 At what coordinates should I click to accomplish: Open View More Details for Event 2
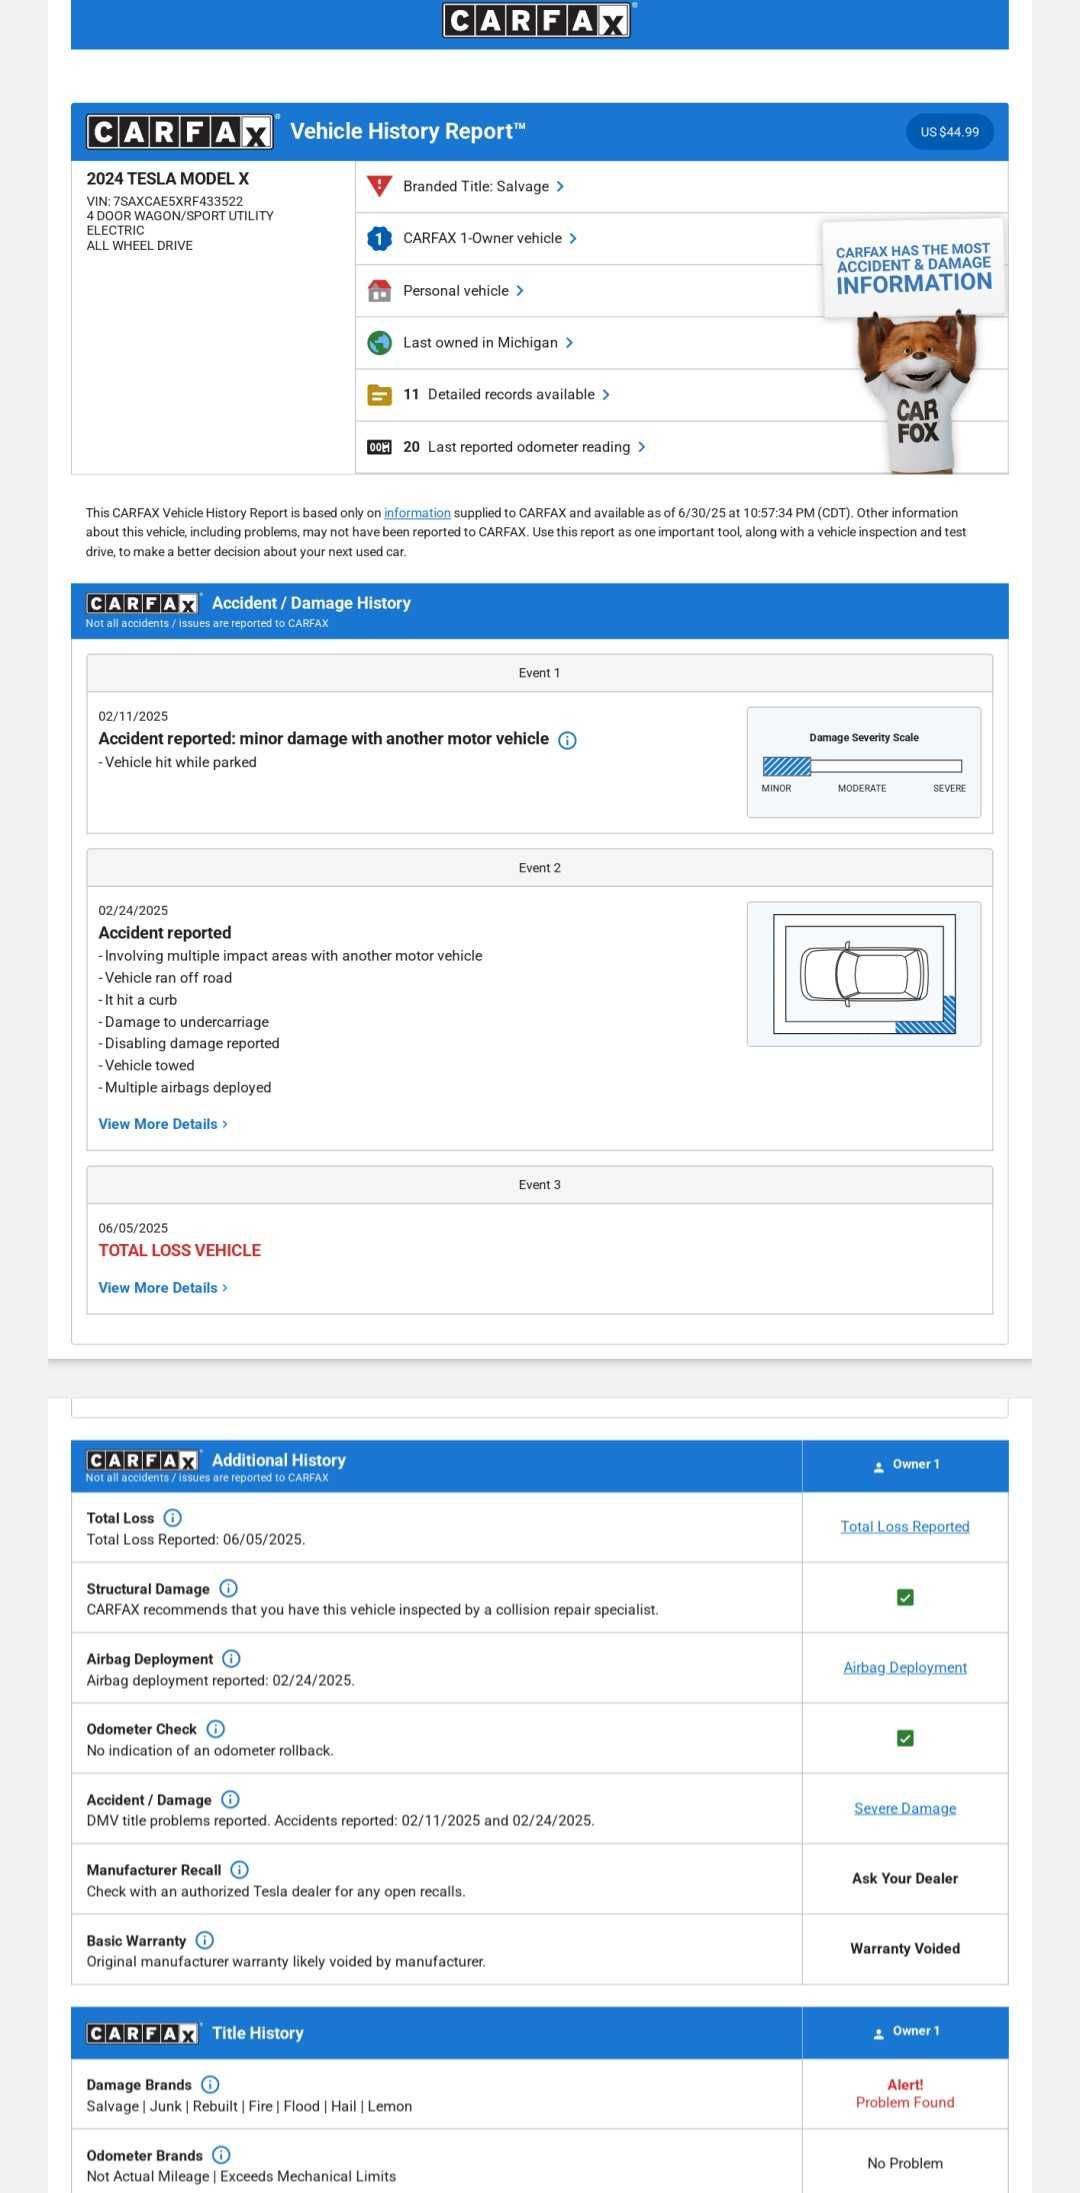pos(163,1124)
